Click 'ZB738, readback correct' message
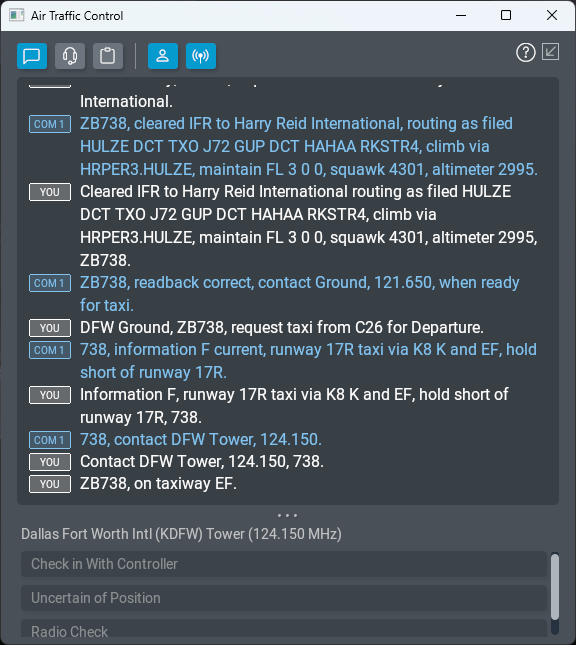This screenshot has height=645, width=576. [300, 294]
